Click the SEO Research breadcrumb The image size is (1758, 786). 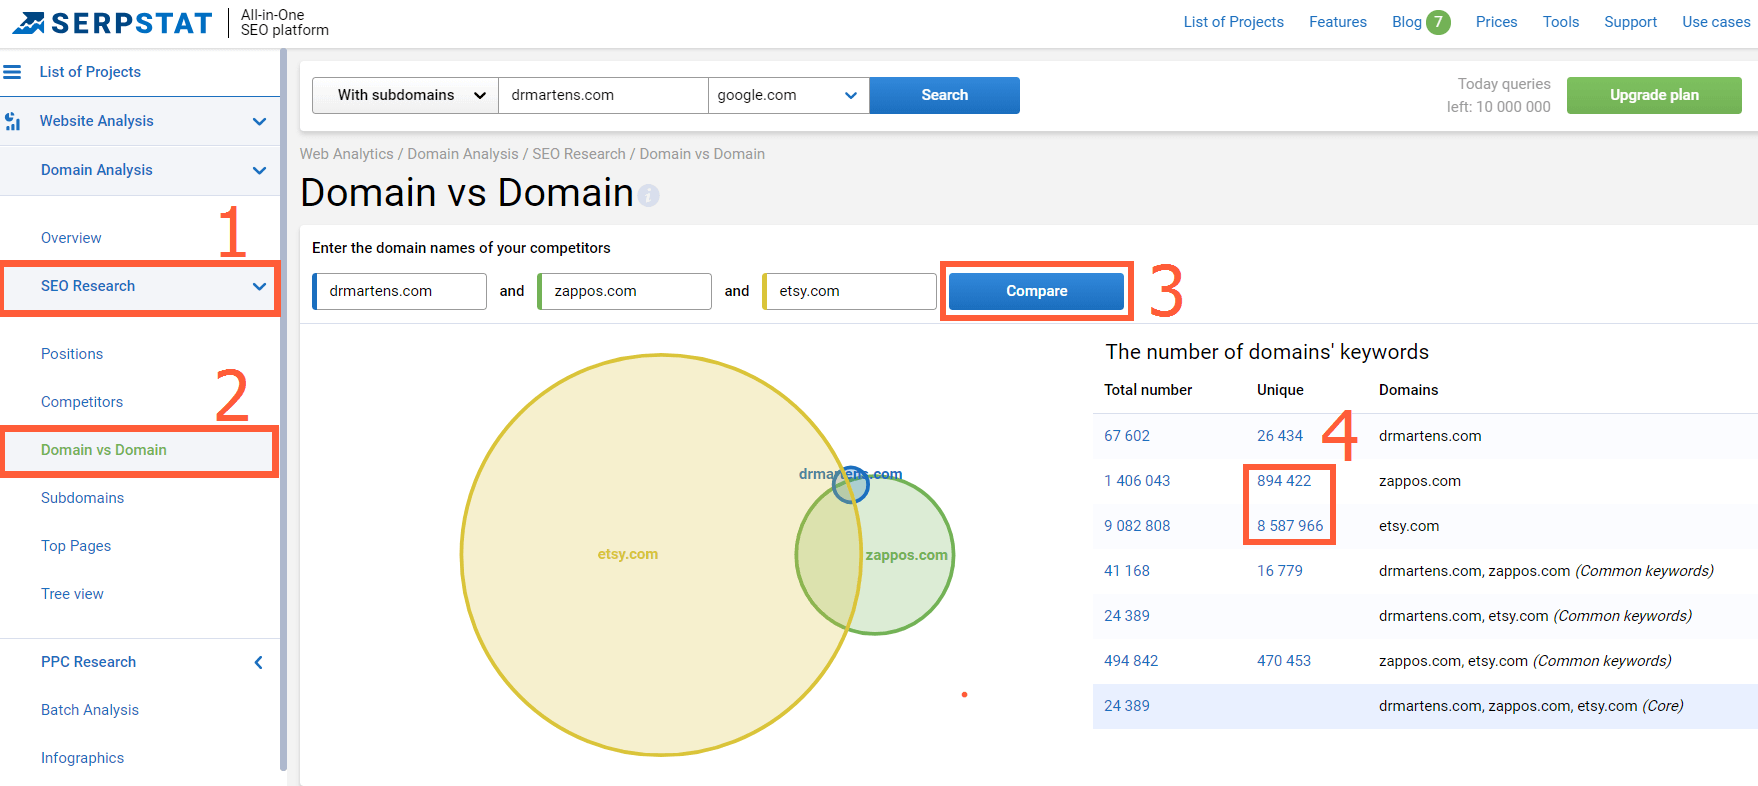tap(579, 154)
